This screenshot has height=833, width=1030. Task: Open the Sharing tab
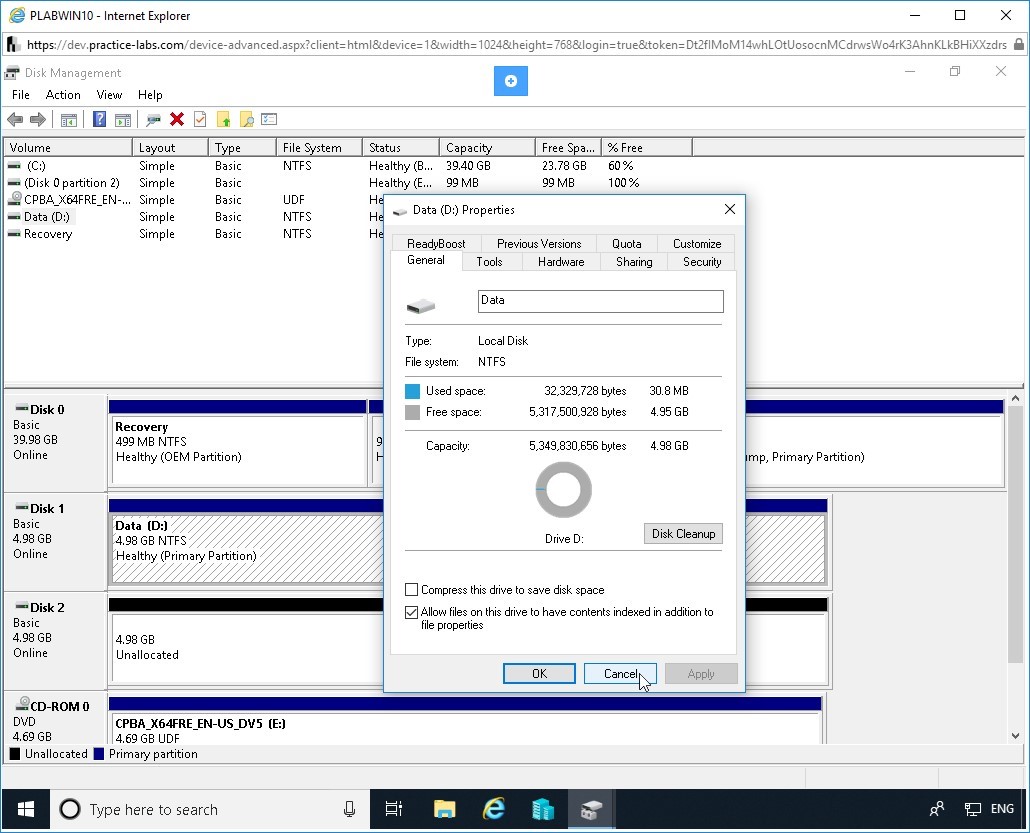pos(634,261)
